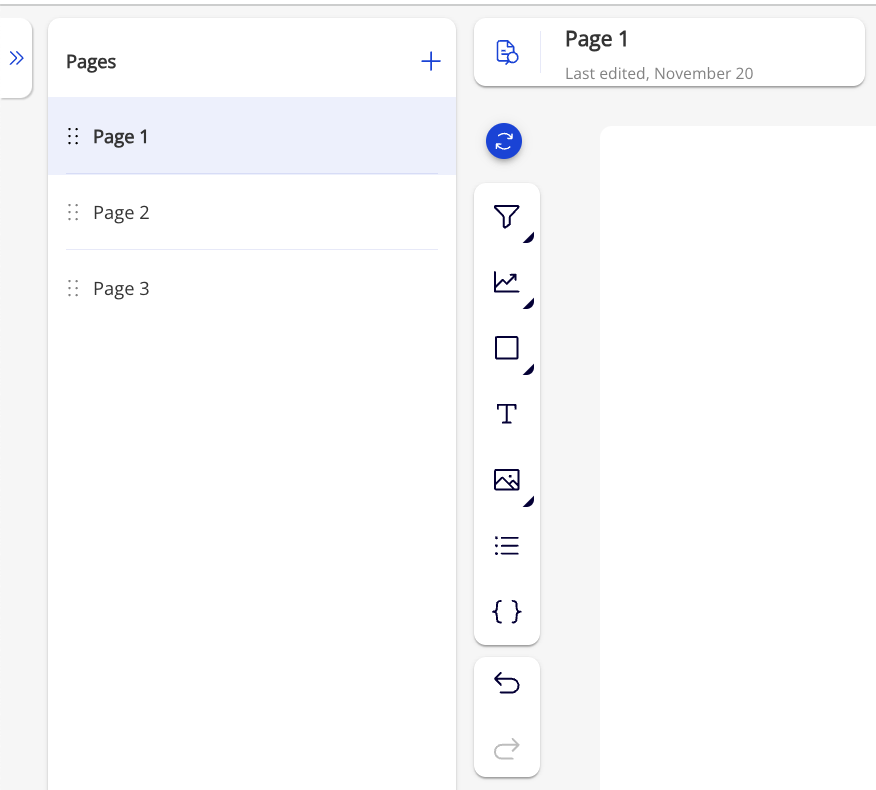The height and width of the screenshot is (790, 876).
Task: Open the Filter tool in toolbar
Action: [x=507, y=216]
